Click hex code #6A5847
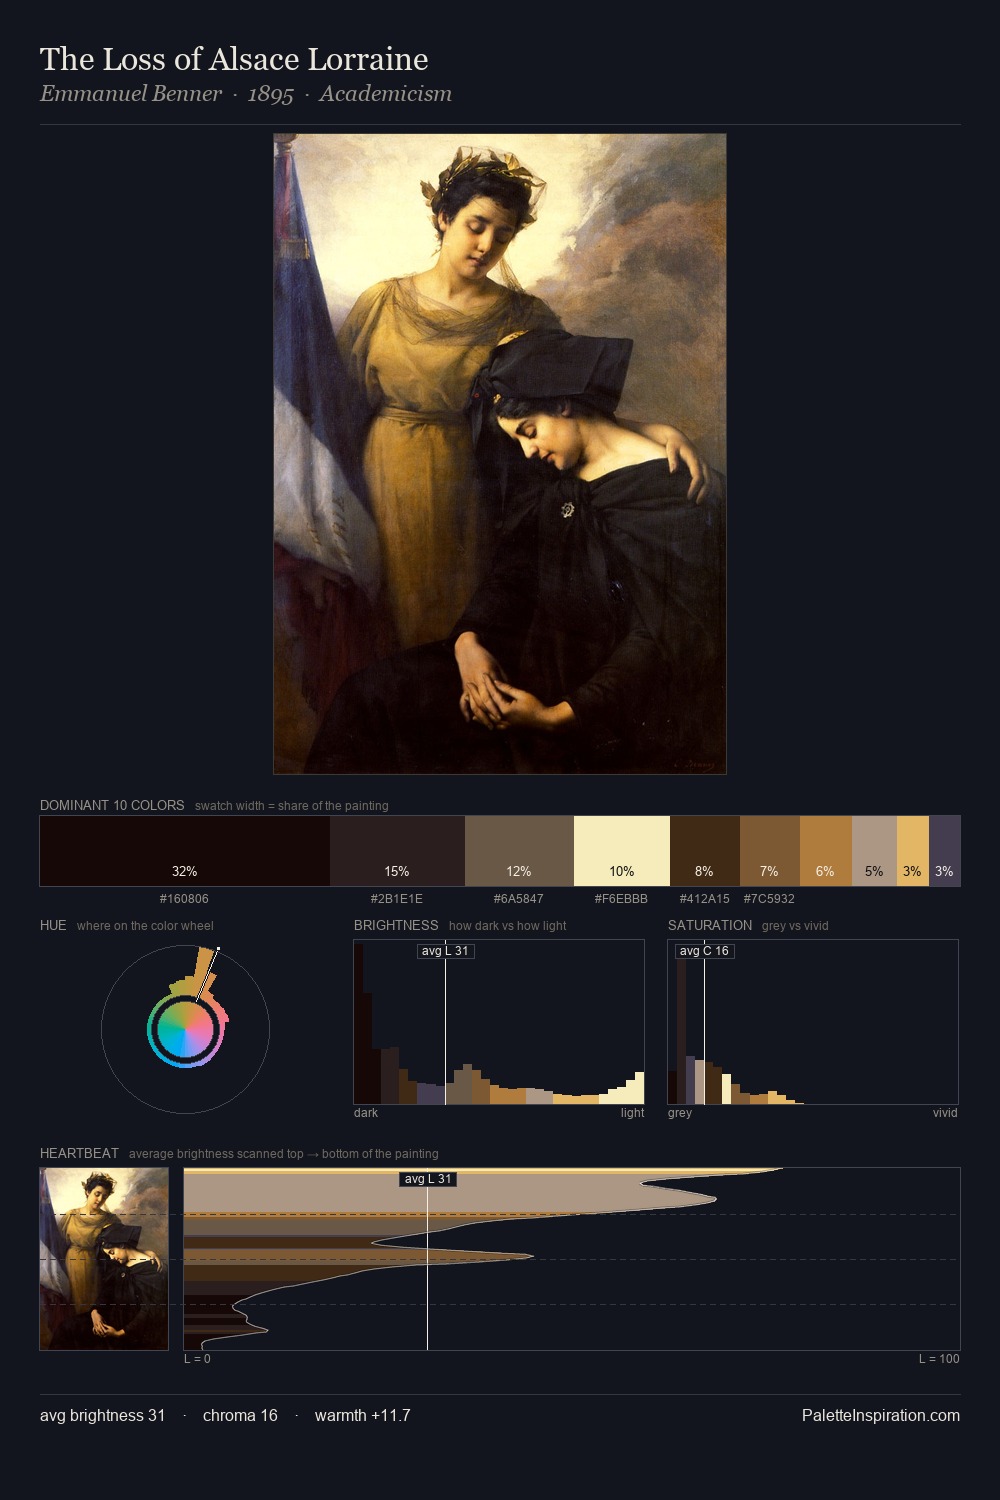Image resolution: width=1000 pixels, height=1500 pixels. click(x=519, y=899)
